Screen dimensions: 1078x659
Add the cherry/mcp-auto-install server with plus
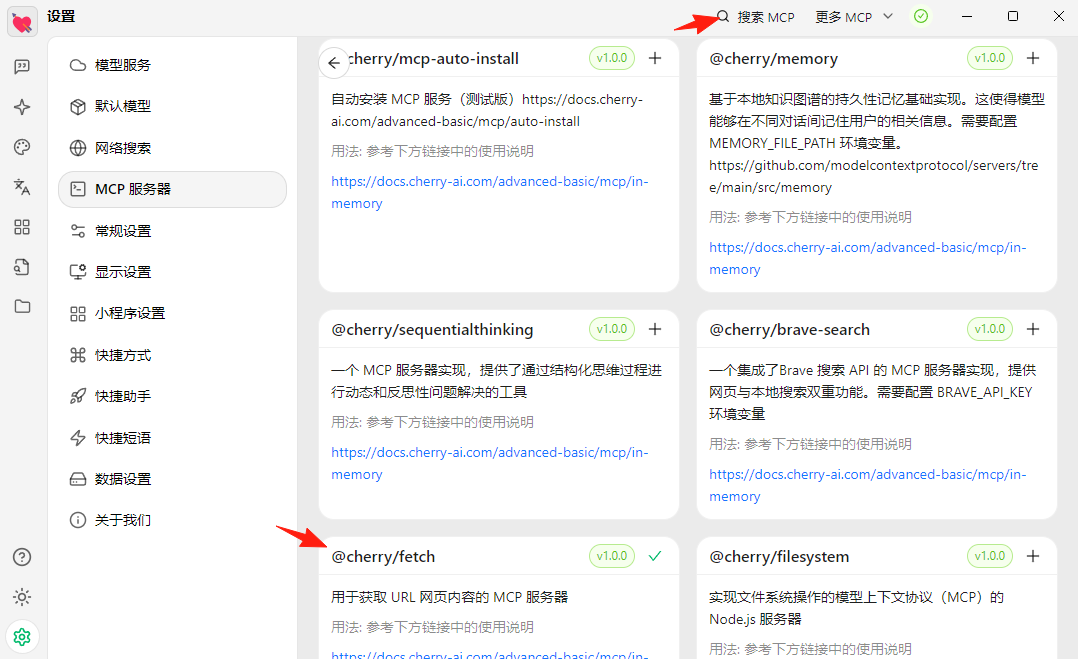coord(655,58)
